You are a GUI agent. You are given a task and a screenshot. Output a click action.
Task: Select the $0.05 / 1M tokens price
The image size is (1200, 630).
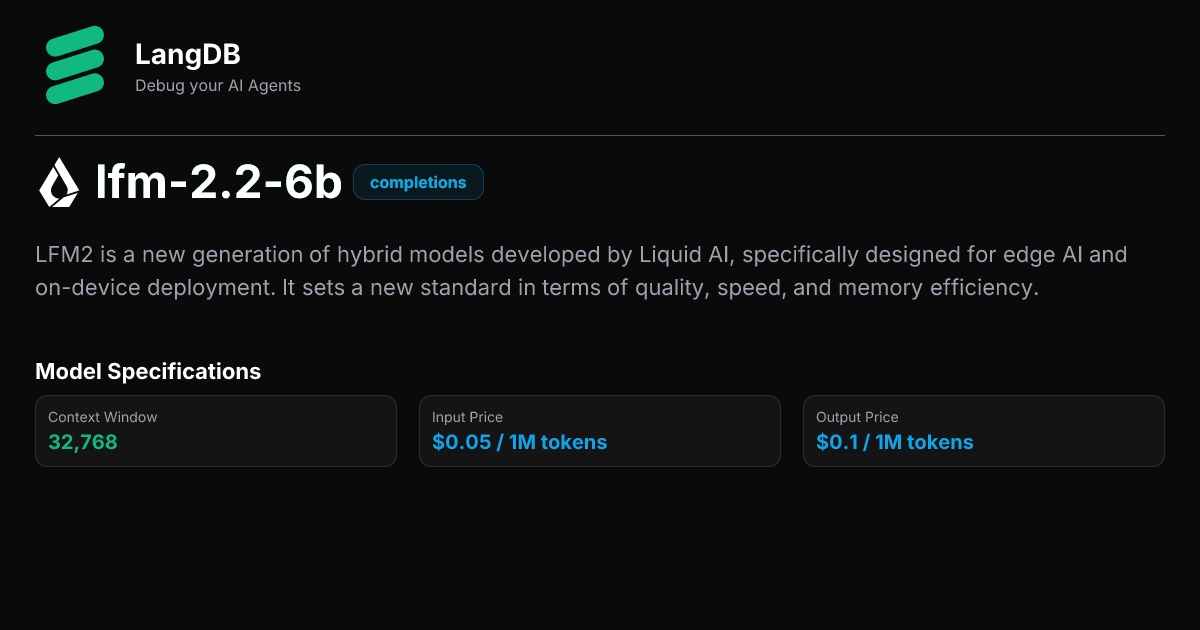(518, 442)
